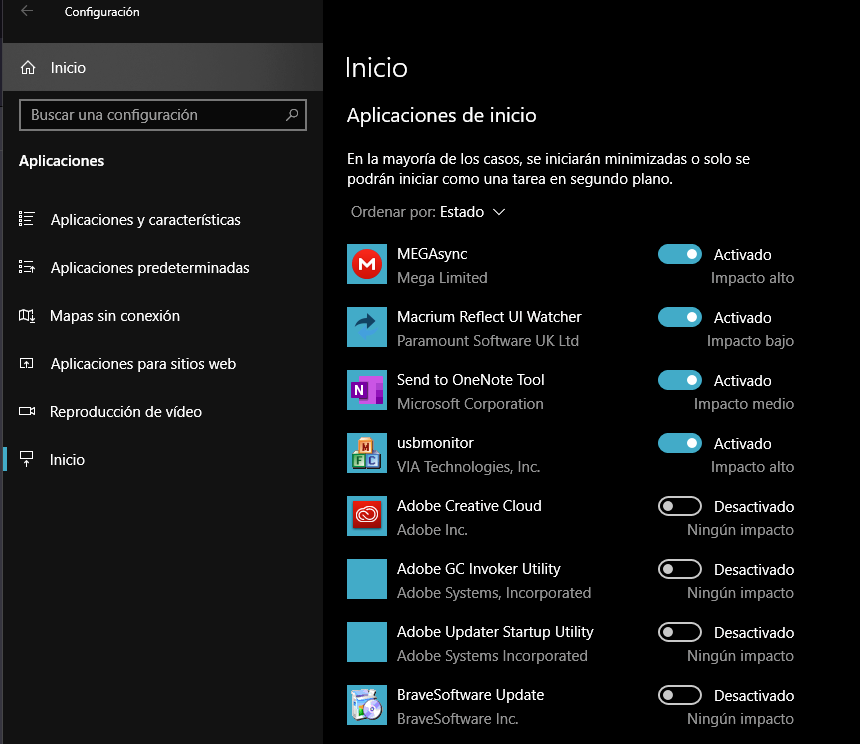The image size is (860, 744).
Task: Select Aplicaciones predeterminadas in sidebar
Action: coord(163,268)
